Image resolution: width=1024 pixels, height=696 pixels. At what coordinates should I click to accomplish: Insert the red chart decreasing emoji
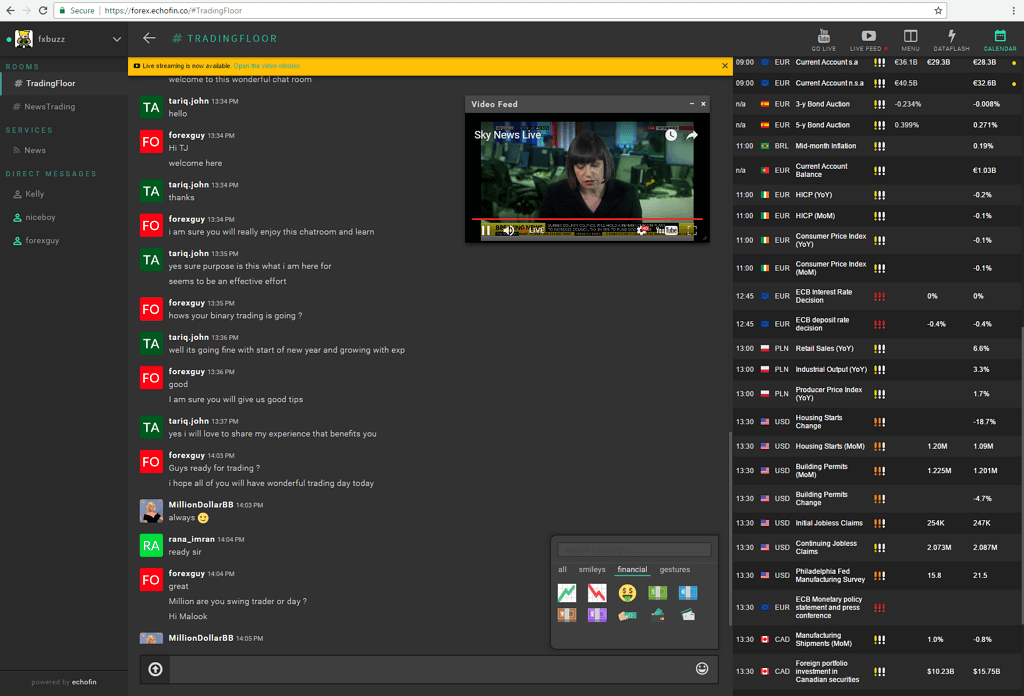click(x=597, y=593)
